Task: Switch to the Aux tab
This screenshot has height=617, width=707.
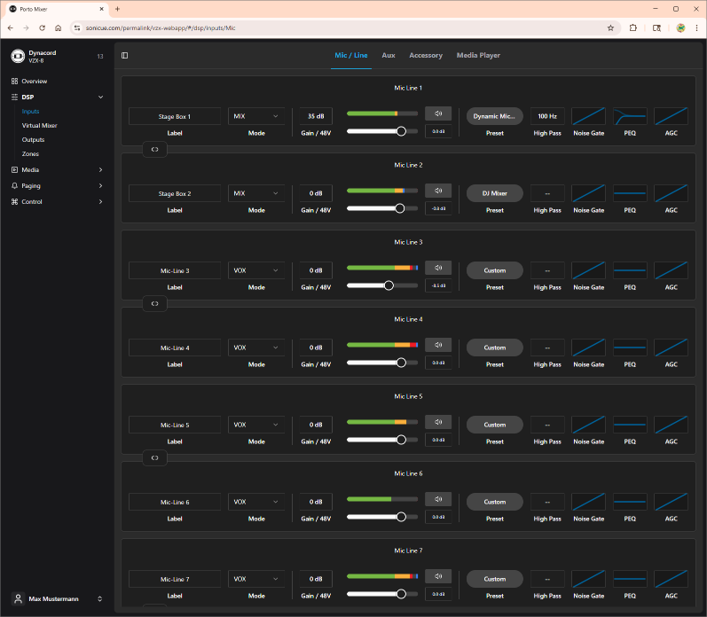Action: coord(388,56)
